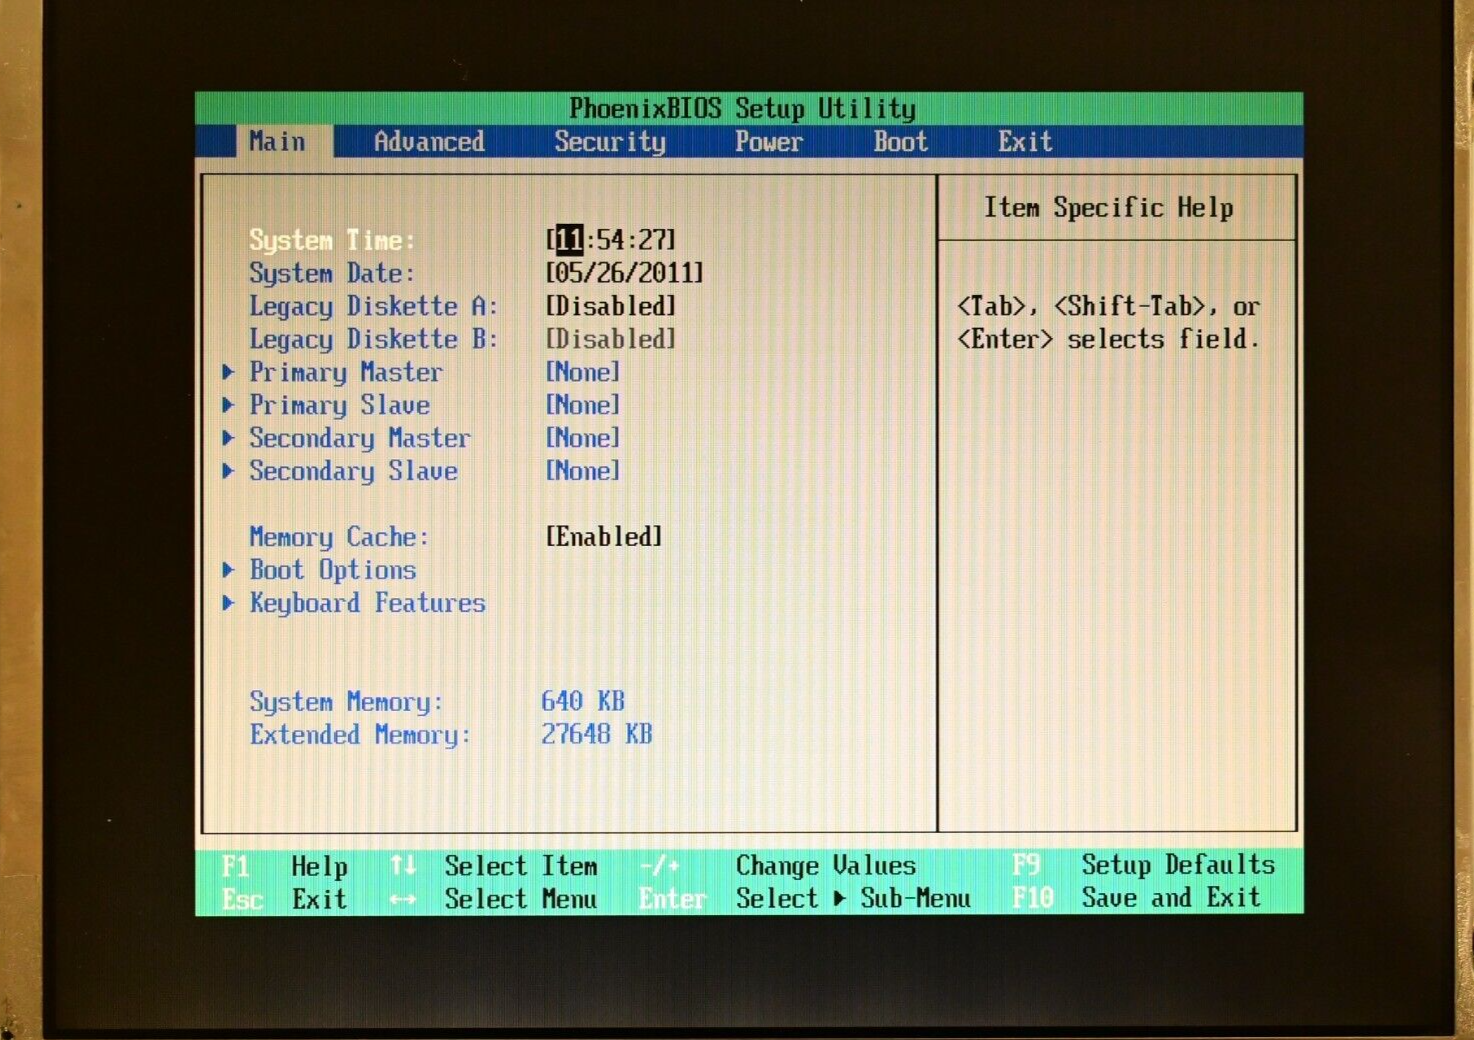Open the Secondary Master sub-menu label
The width and height of the screenshot is (1474, 1040).
[360, 438]
